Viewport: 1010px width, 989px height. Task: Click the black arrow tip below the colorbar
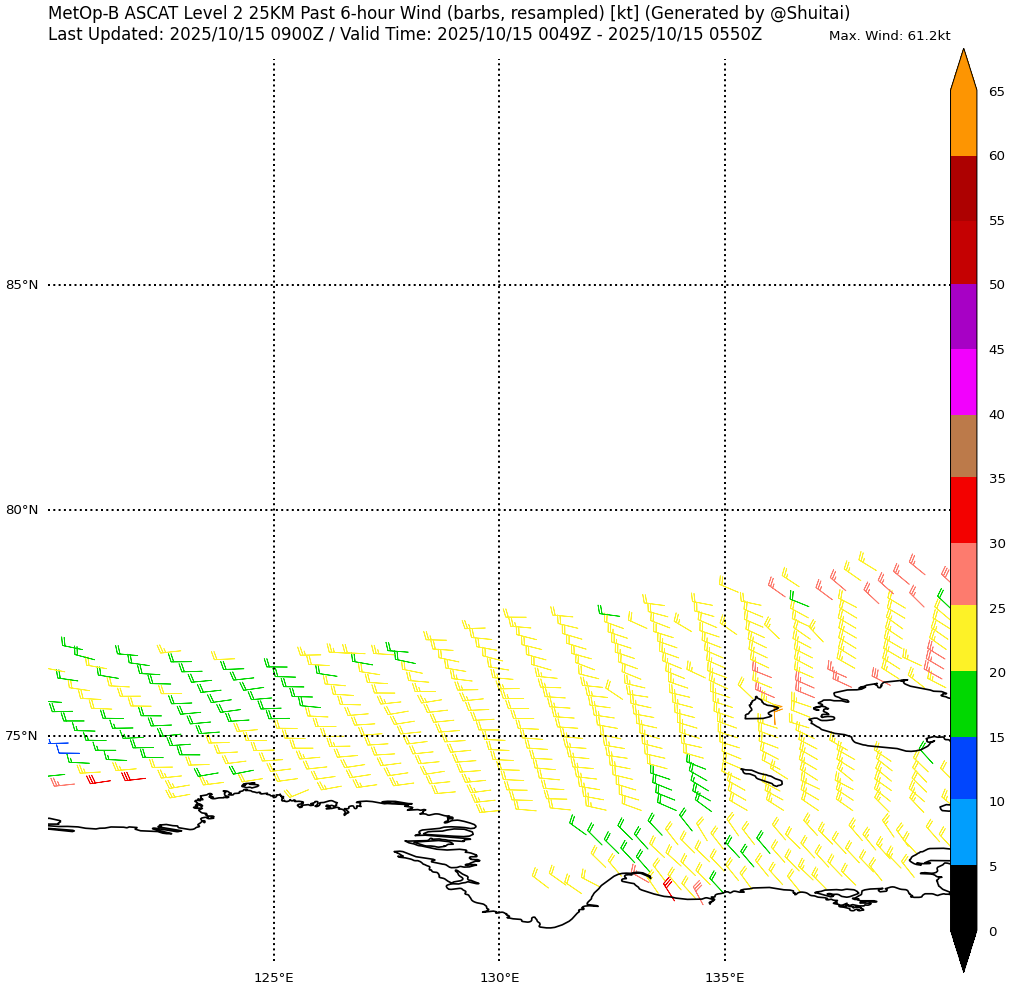point(963,952)
